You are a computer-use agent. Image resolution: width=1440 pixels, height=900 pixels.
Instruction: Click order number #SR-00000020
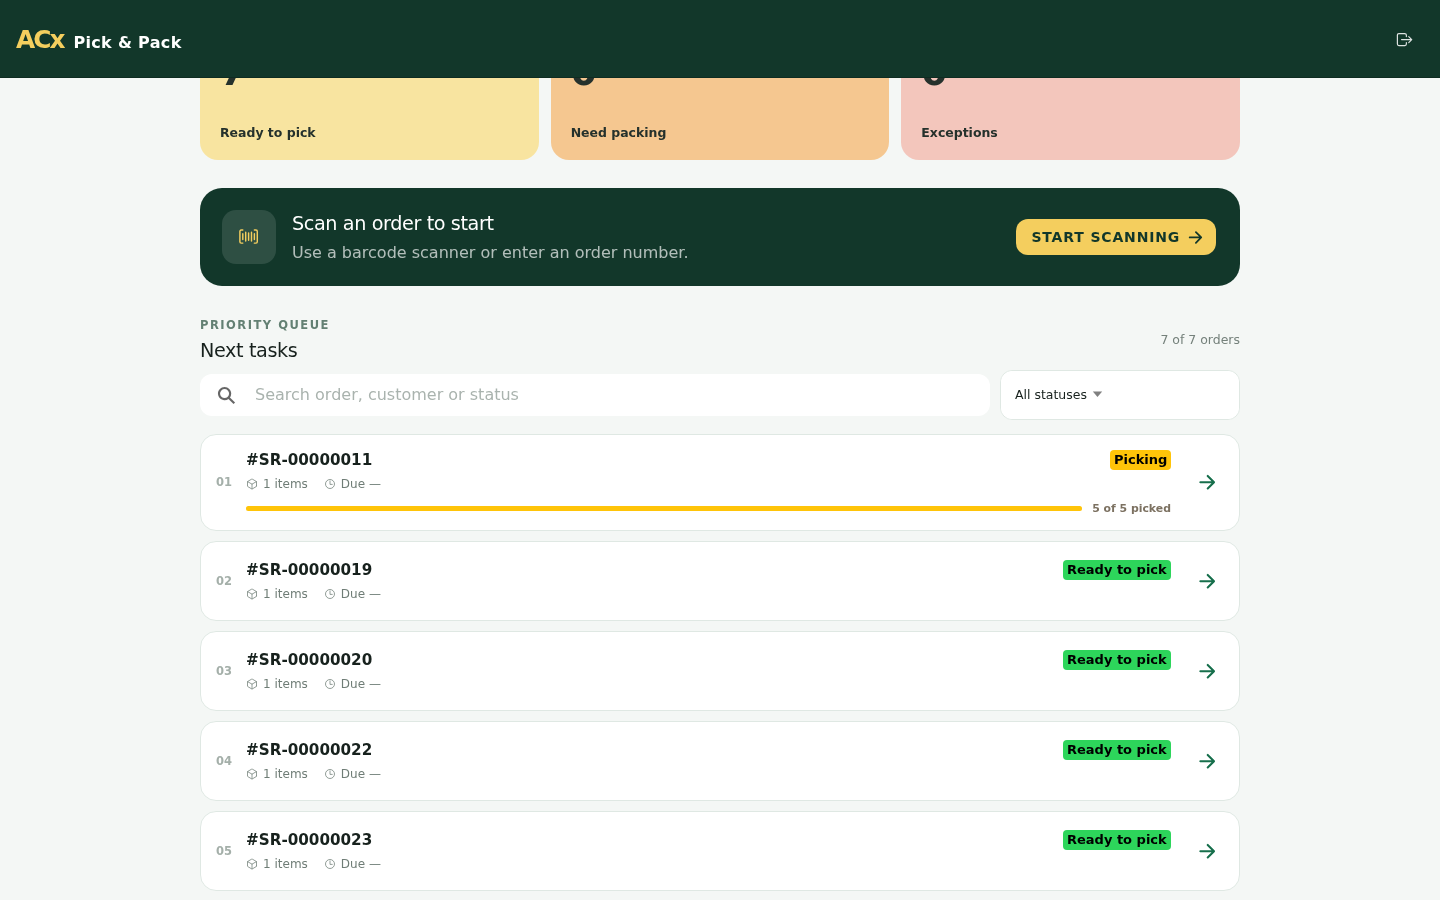[309, 660]
